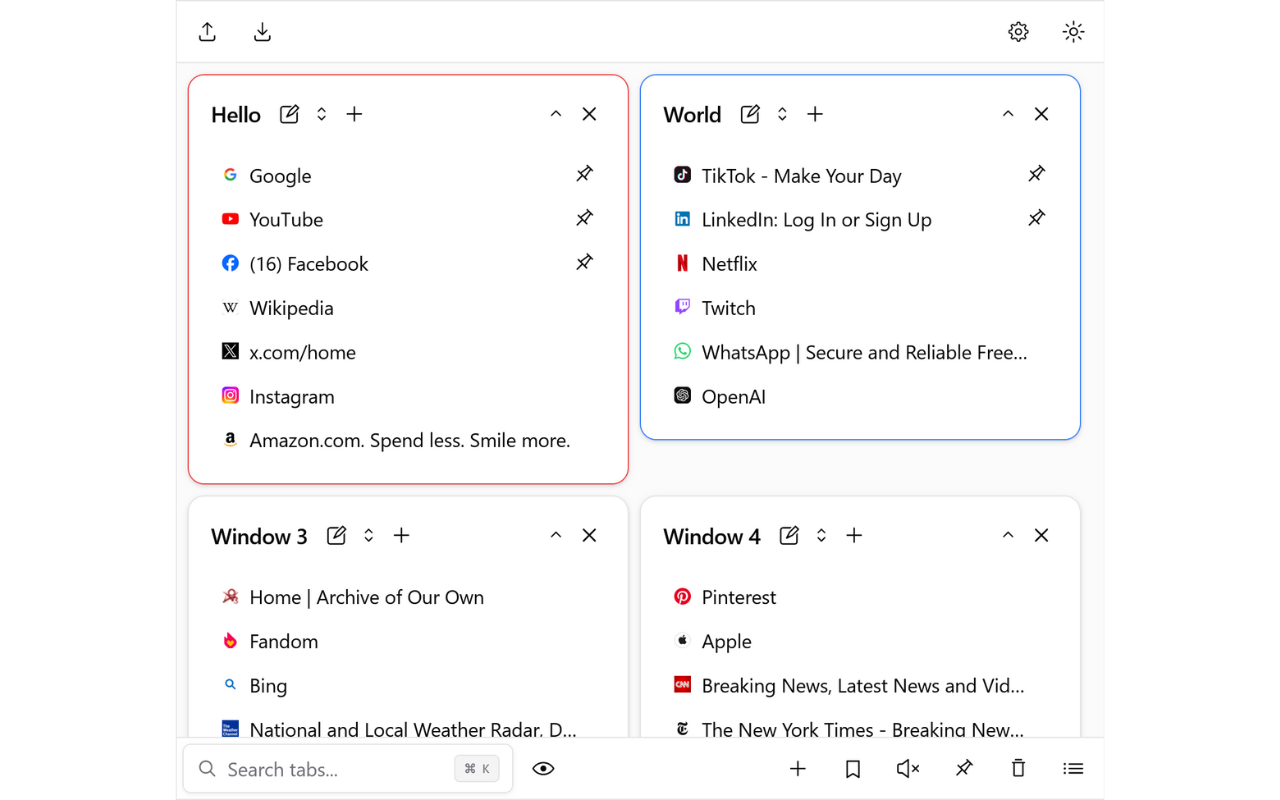The image size is (1280, 800).
Task: Open the settings gear
Action: tap(1018, 32)
